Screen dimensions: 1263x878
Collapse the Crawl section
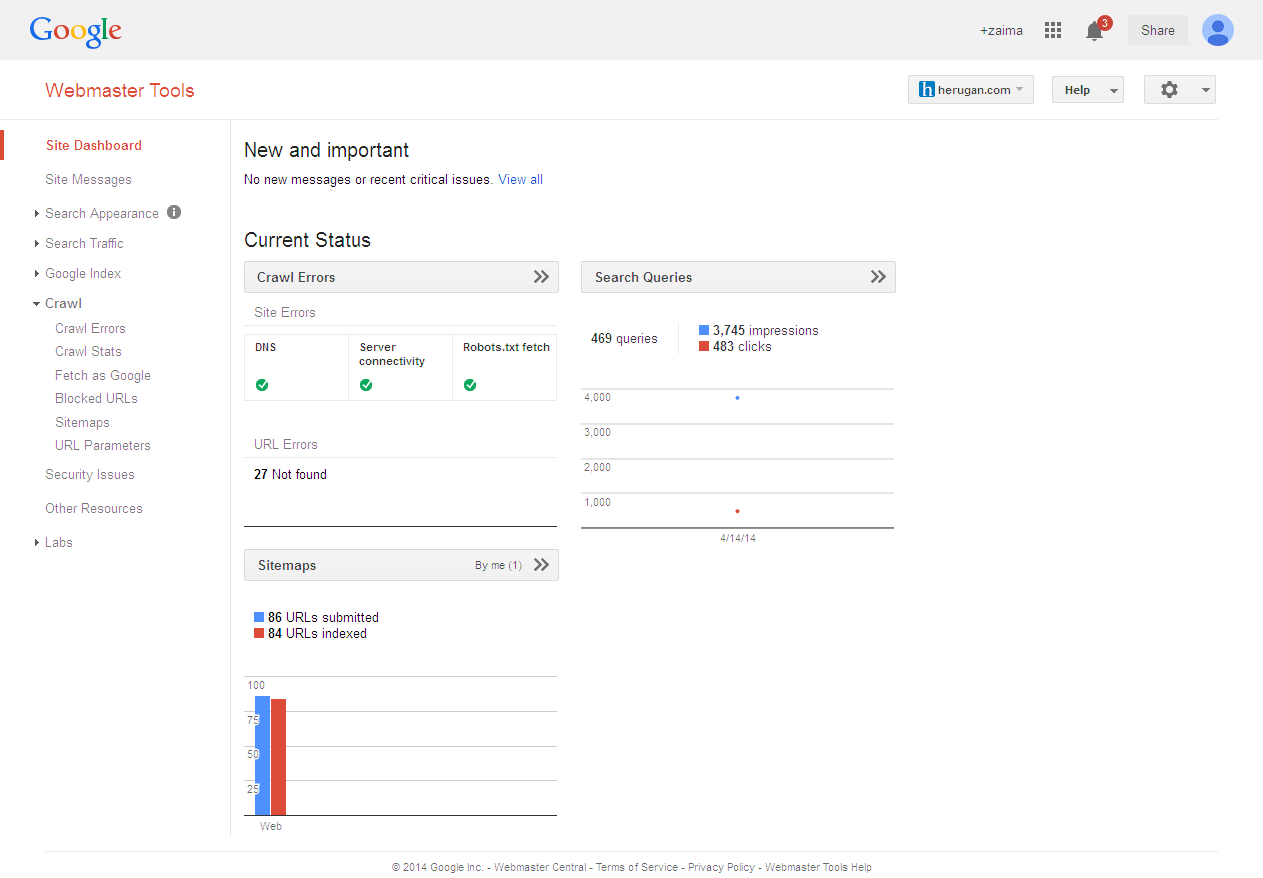[x=37, y=304]
